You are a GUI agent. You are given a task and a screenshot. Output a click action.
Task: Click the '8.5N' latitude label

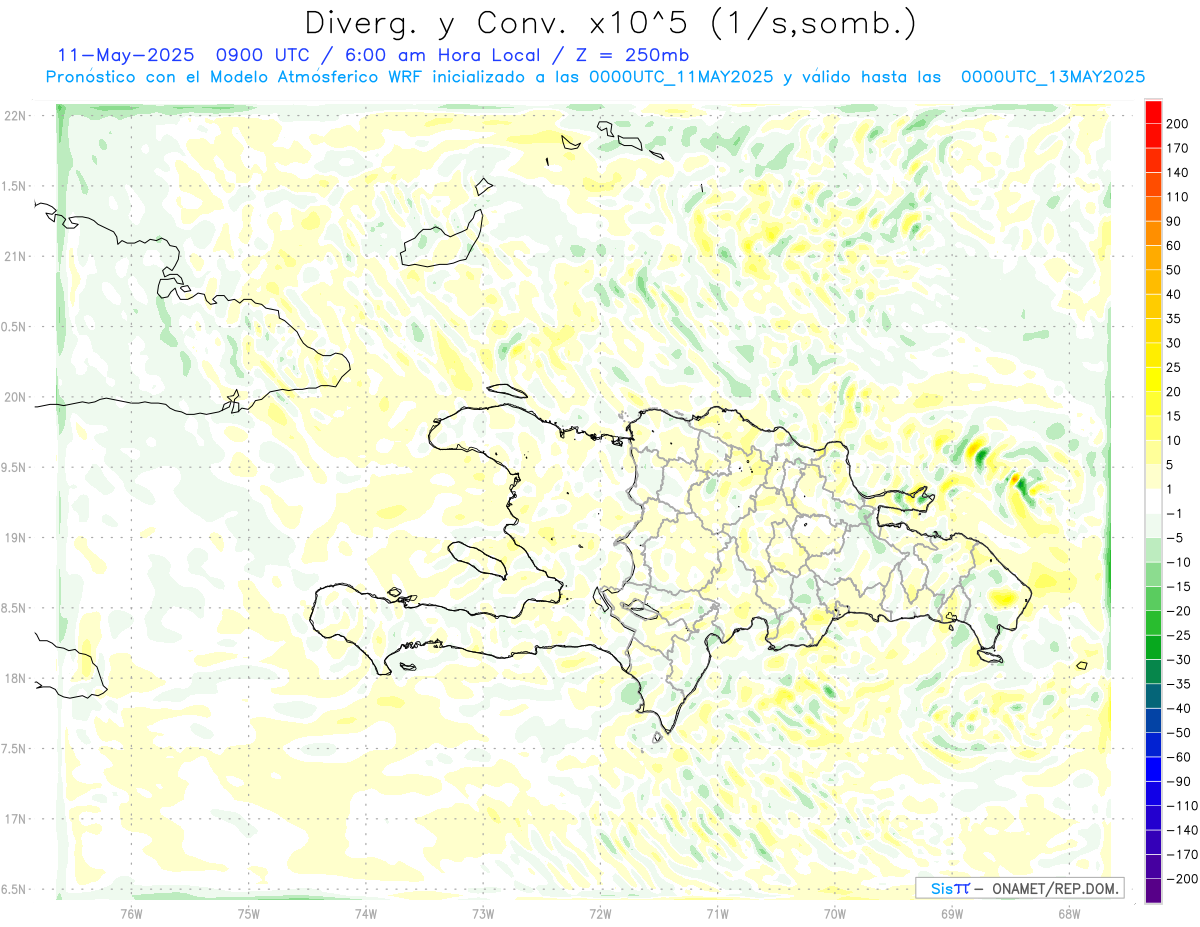[15, 608]
